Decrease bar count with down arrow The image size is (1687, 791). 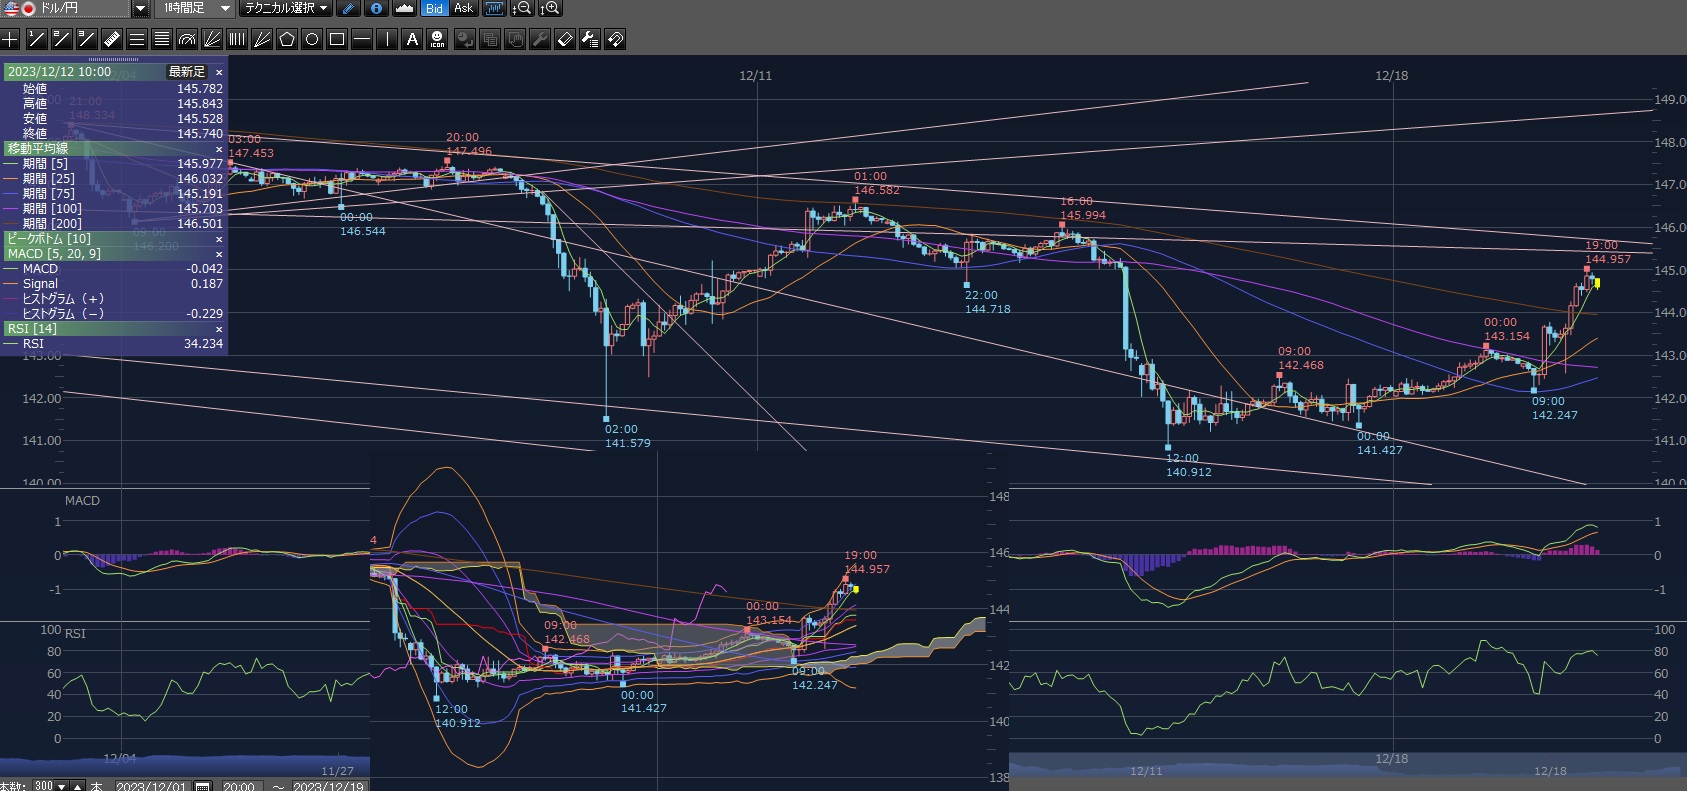[x=62, y=786]
